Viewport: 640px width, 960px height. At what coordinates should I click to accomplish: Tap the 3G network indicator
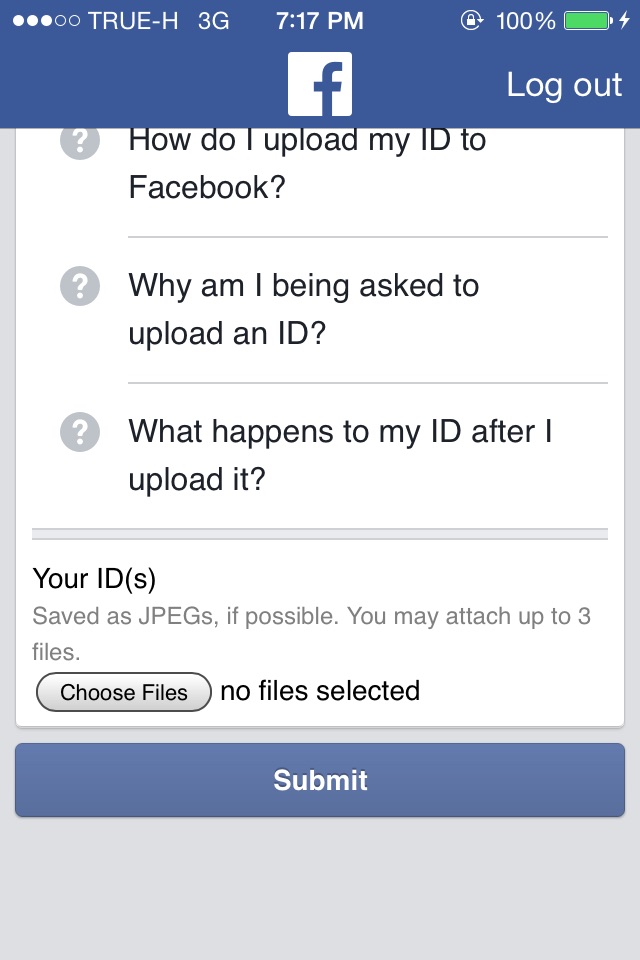[213, 21]
